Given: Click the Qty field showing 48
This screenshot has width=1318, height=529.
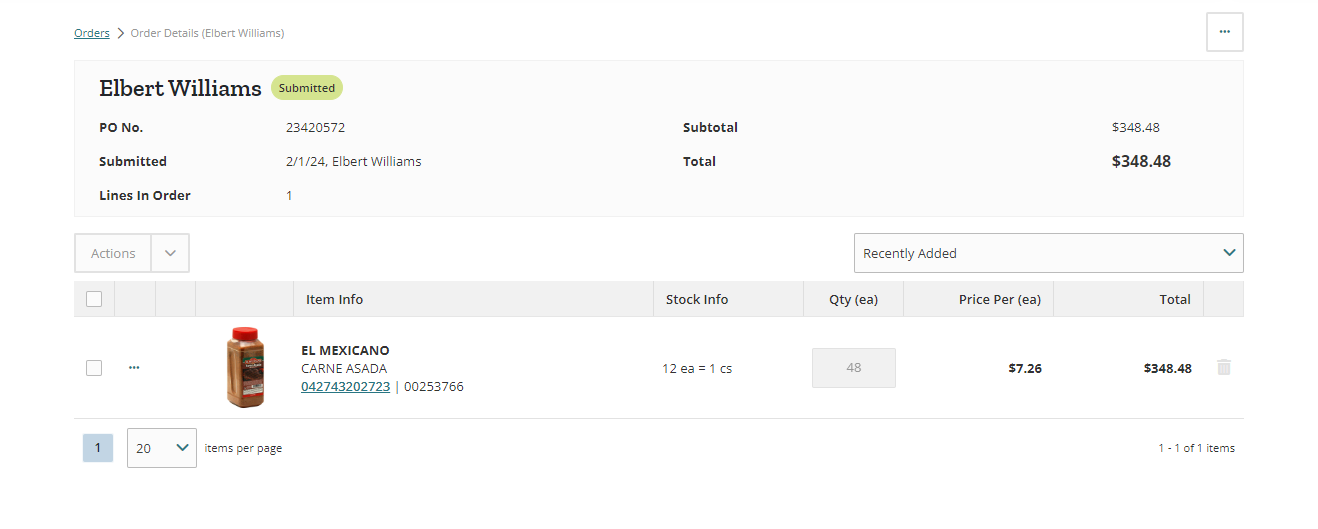Looking at the screenshot, I should 854,368.
